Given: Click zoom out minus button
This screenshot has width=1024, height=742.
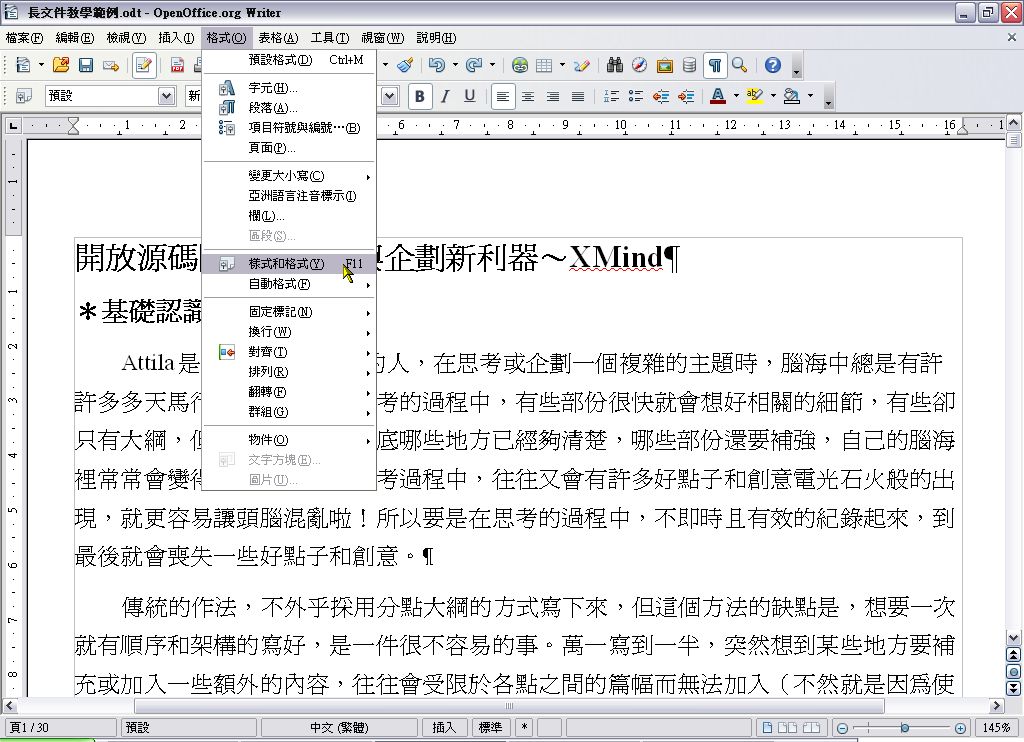Looking at the screenshot, I should click(842, 728).
